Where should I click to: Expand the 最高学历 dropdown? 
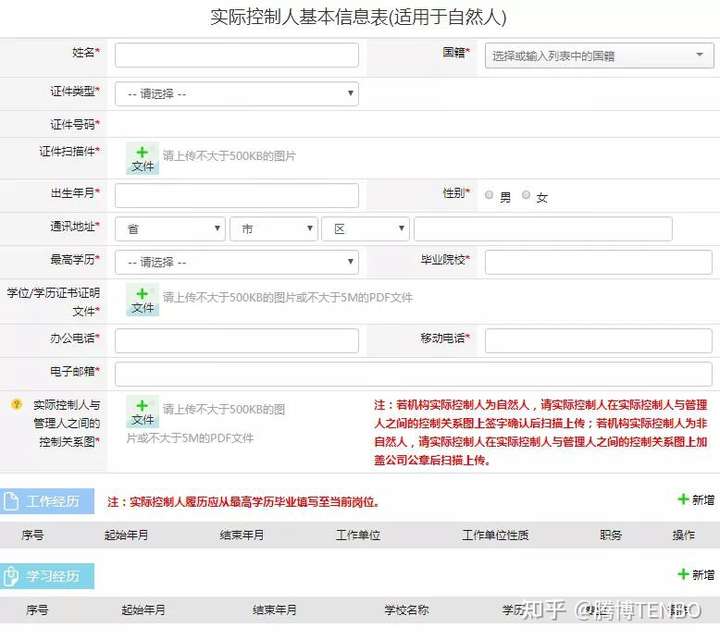pyautogui.click(x=236, y=262)
